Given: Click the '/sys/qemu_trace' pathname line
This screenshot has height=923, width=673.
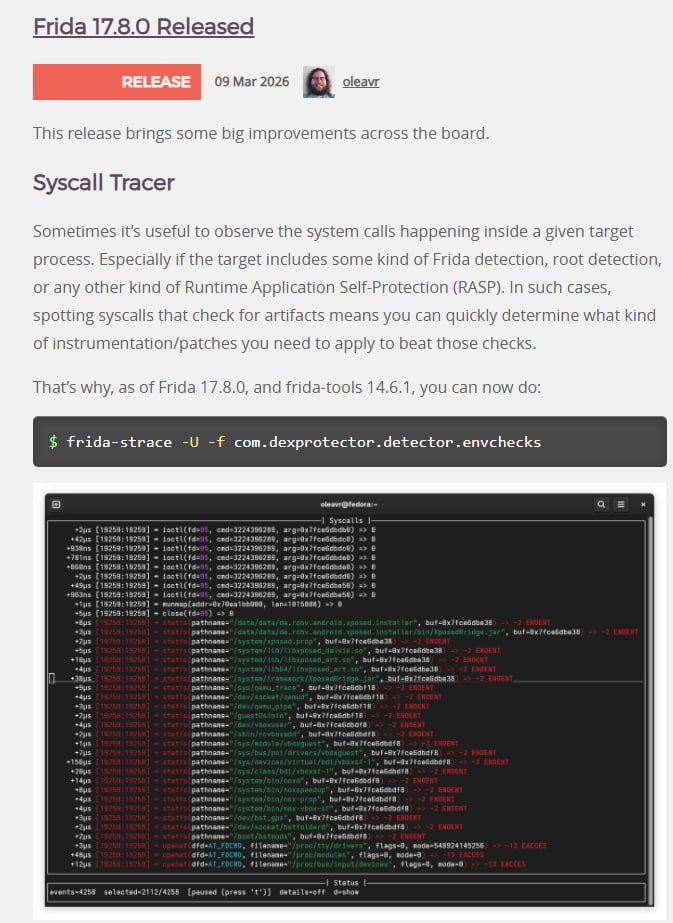Looking at the screenshot, I should click(x=254, y=688).
